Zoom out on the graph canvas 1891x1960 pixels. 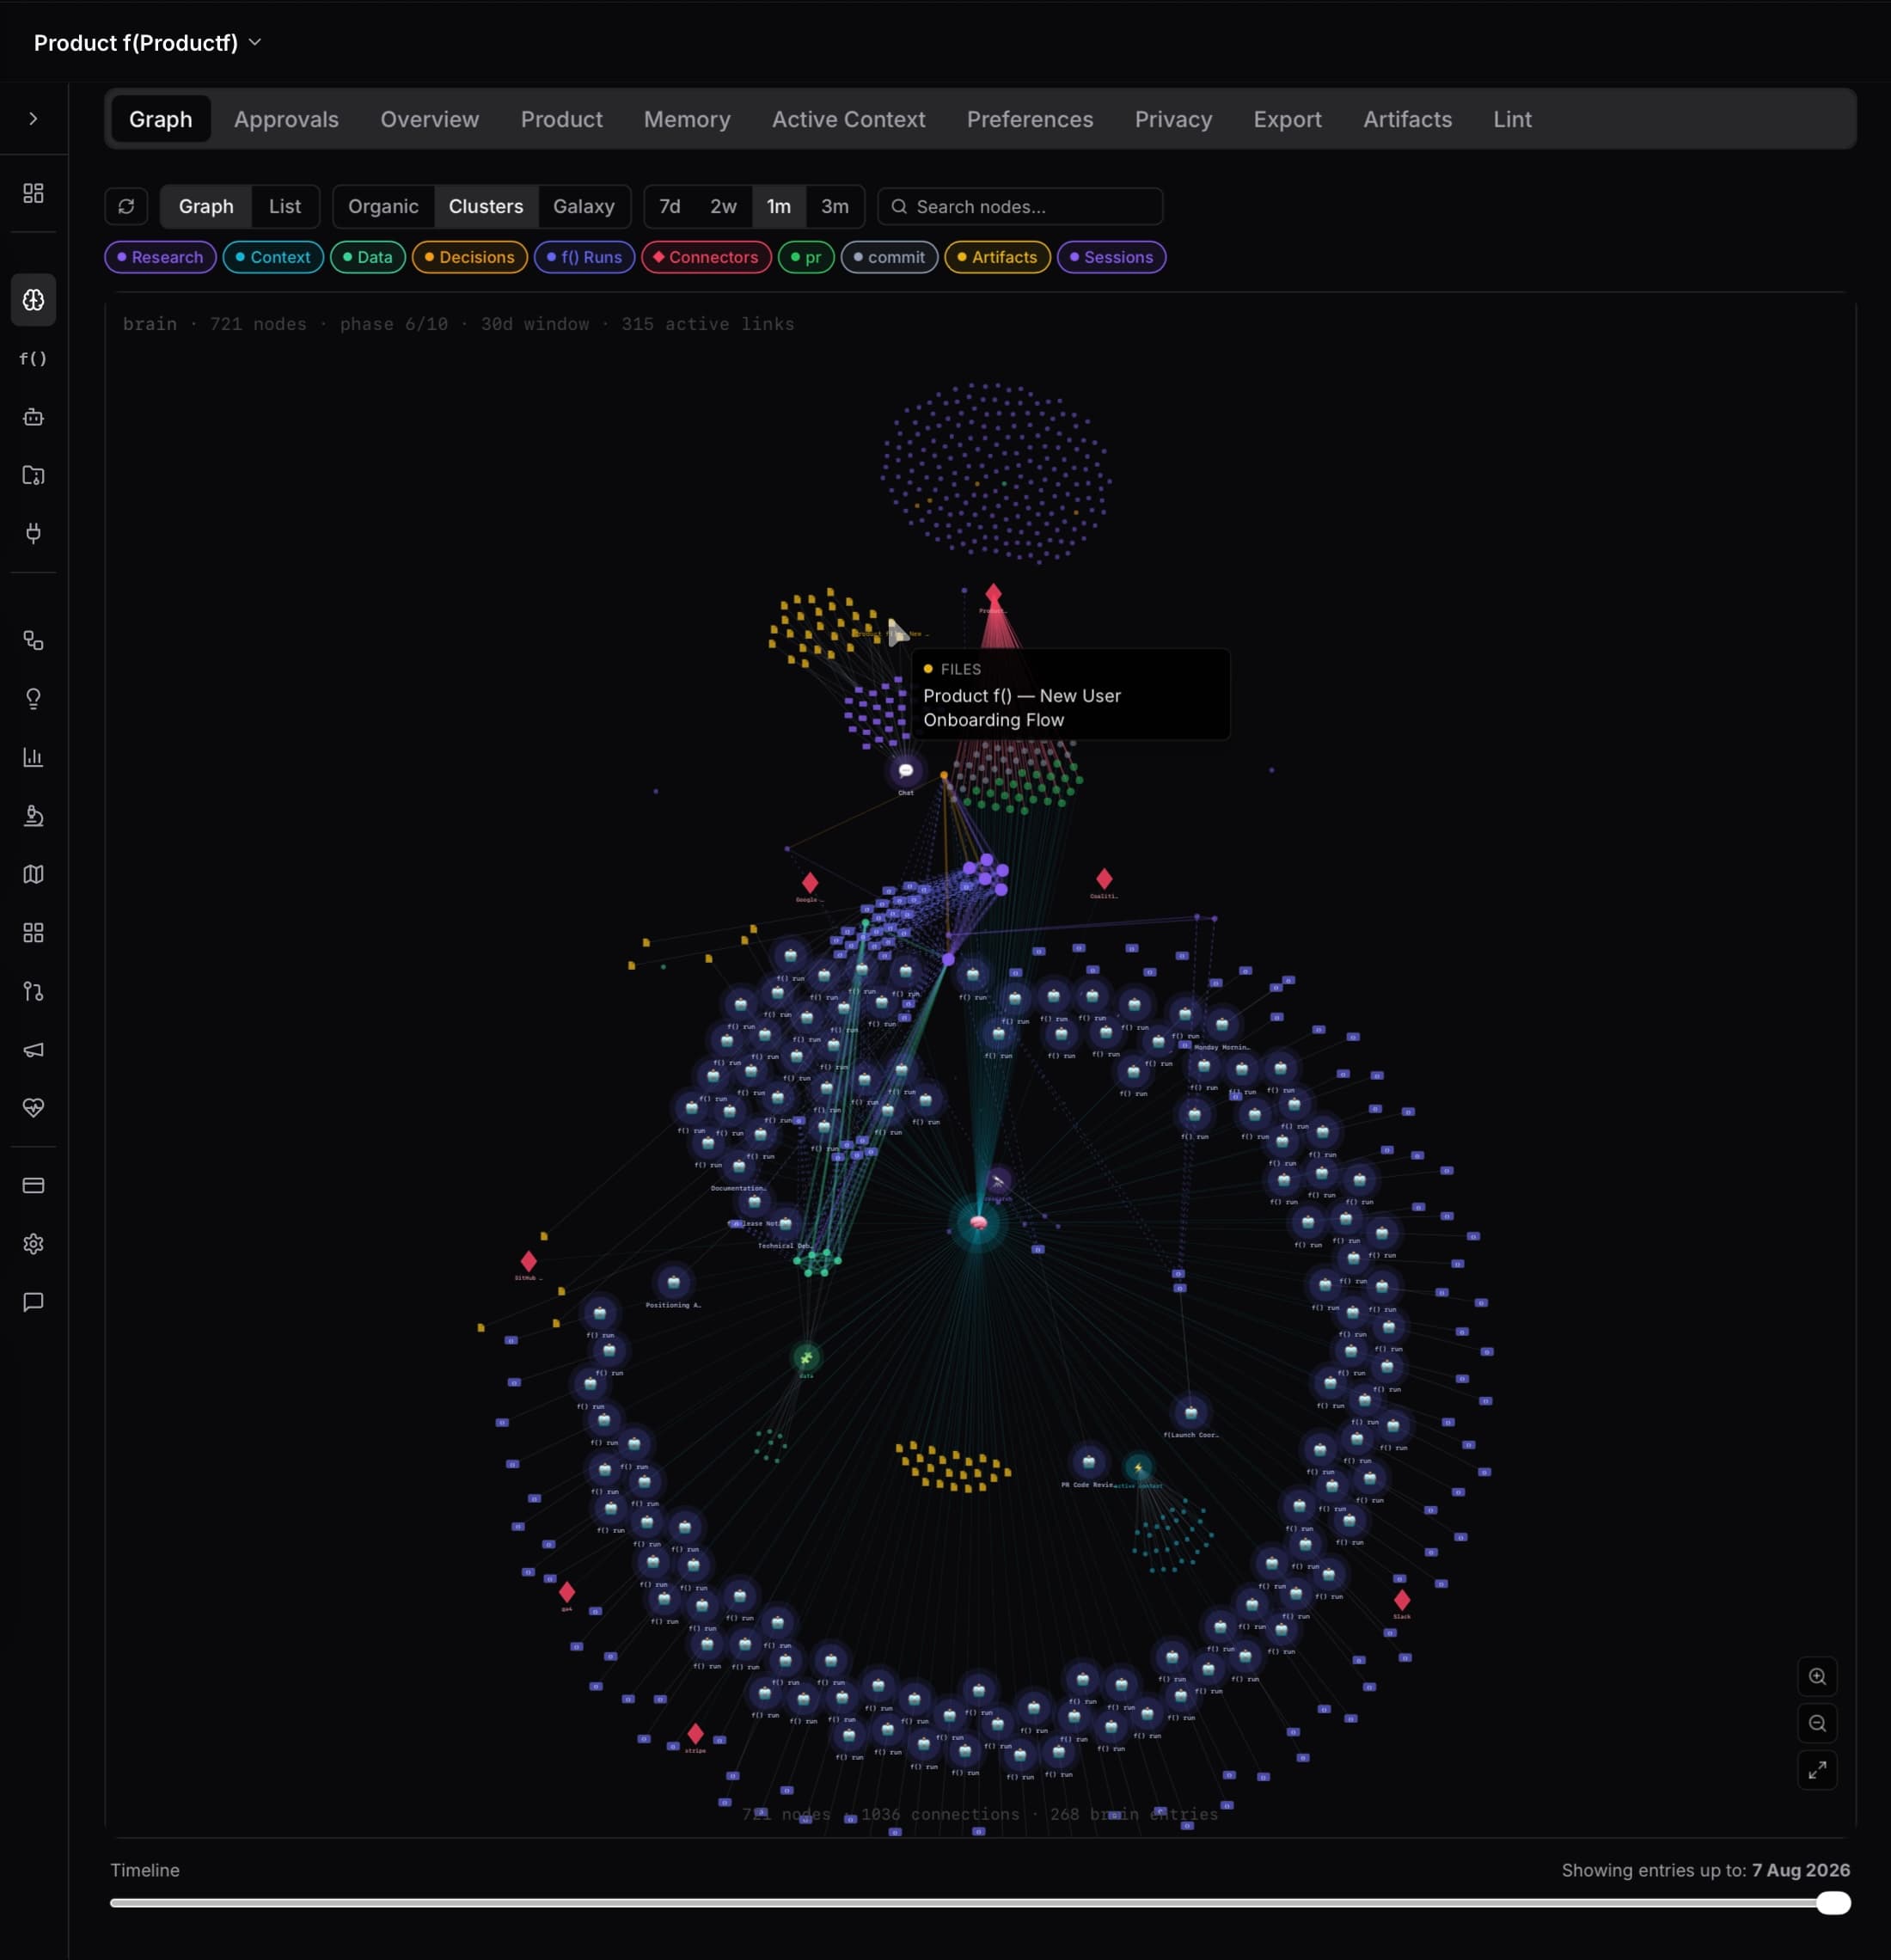coord(1817,1723)
